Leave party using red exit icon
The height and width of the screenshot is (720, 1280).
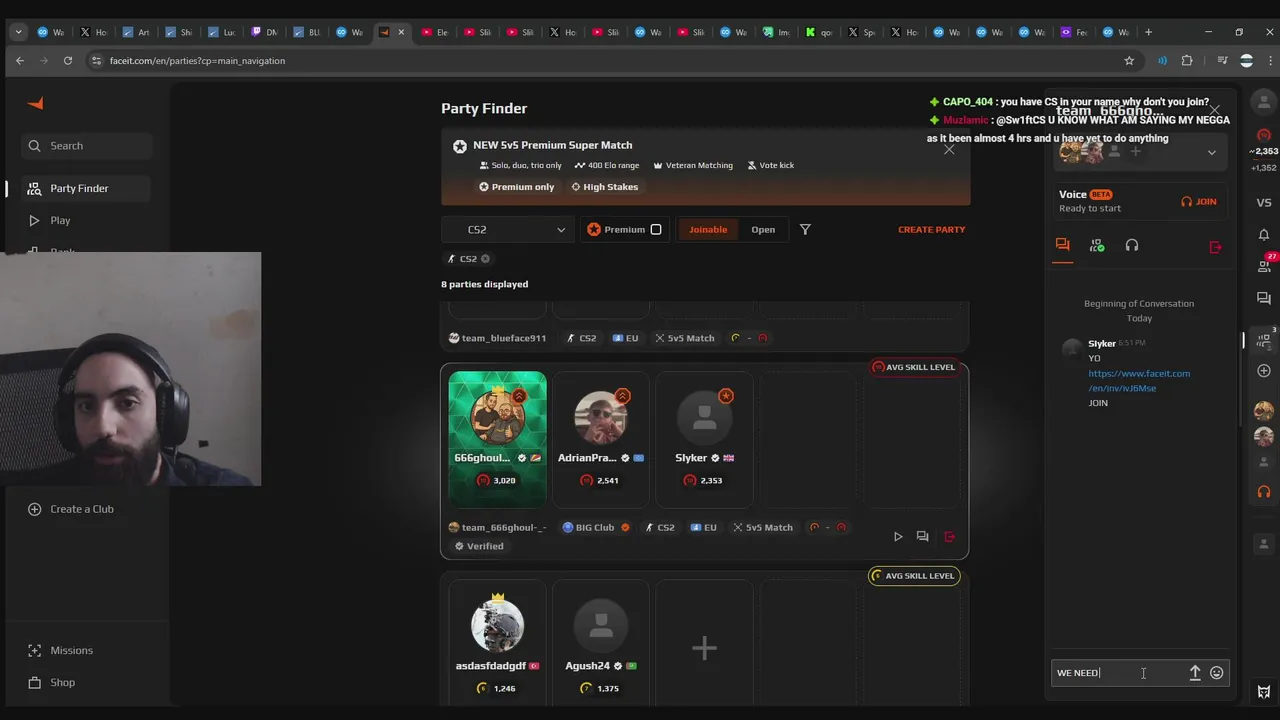pyautogui.click(x=1215, y=247)
